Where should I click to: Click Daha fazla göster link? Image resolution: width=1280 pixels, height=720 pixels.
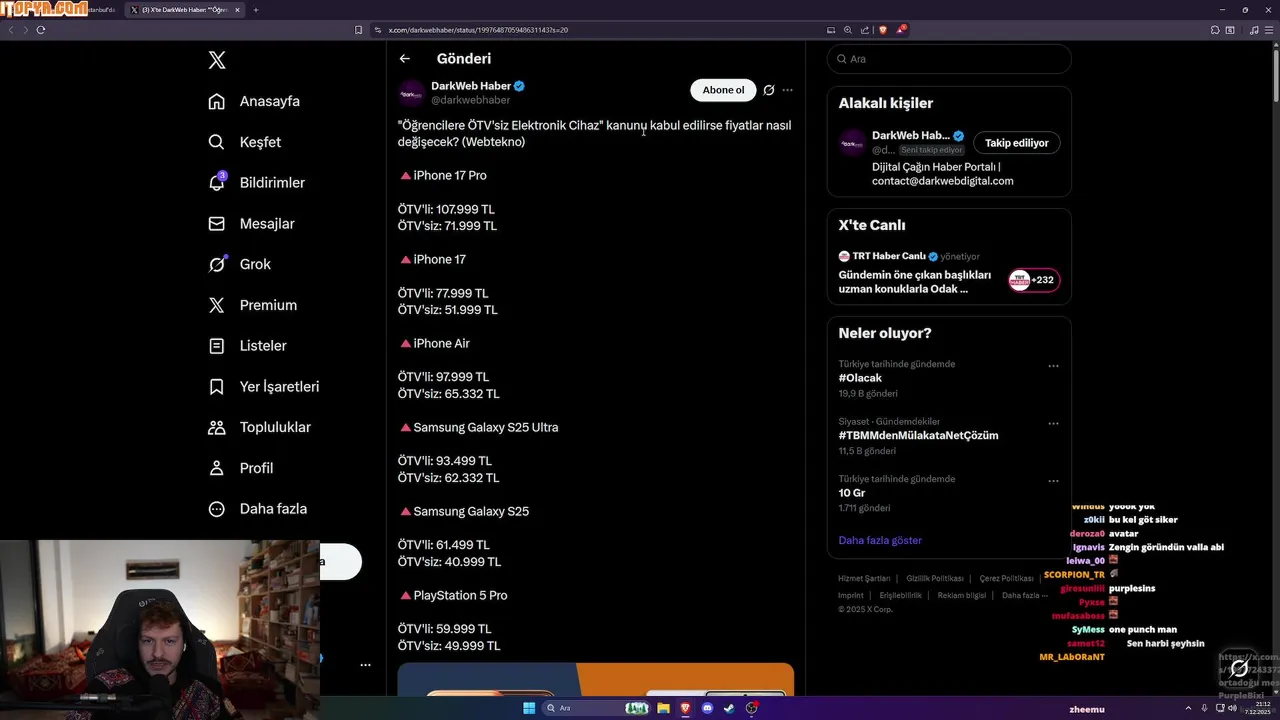click(x=880, y=540)
